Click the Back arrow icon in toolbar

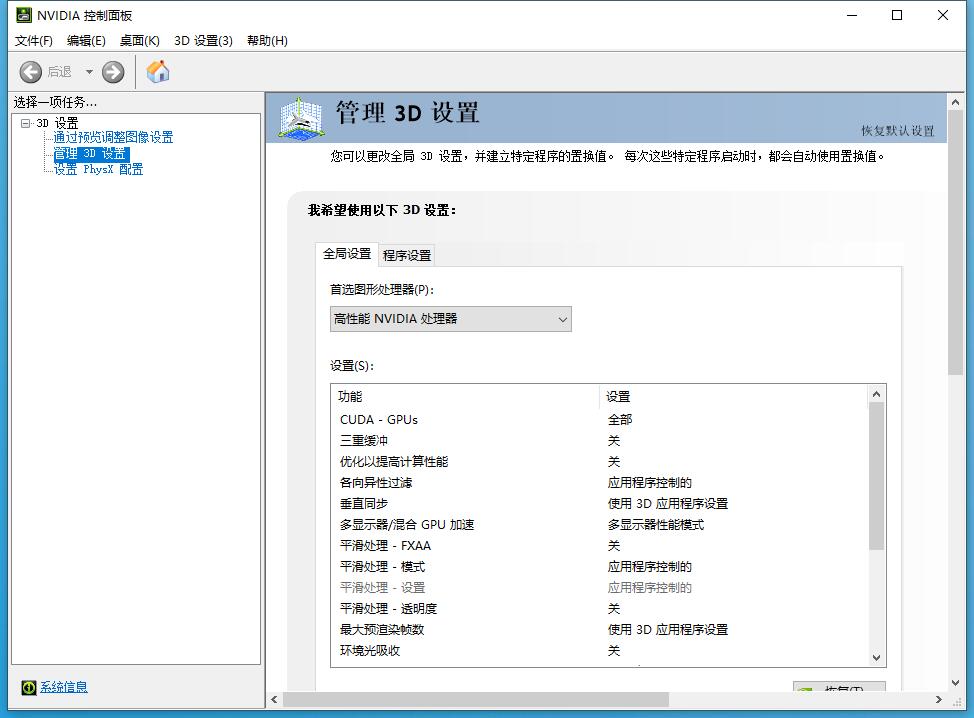30,72
